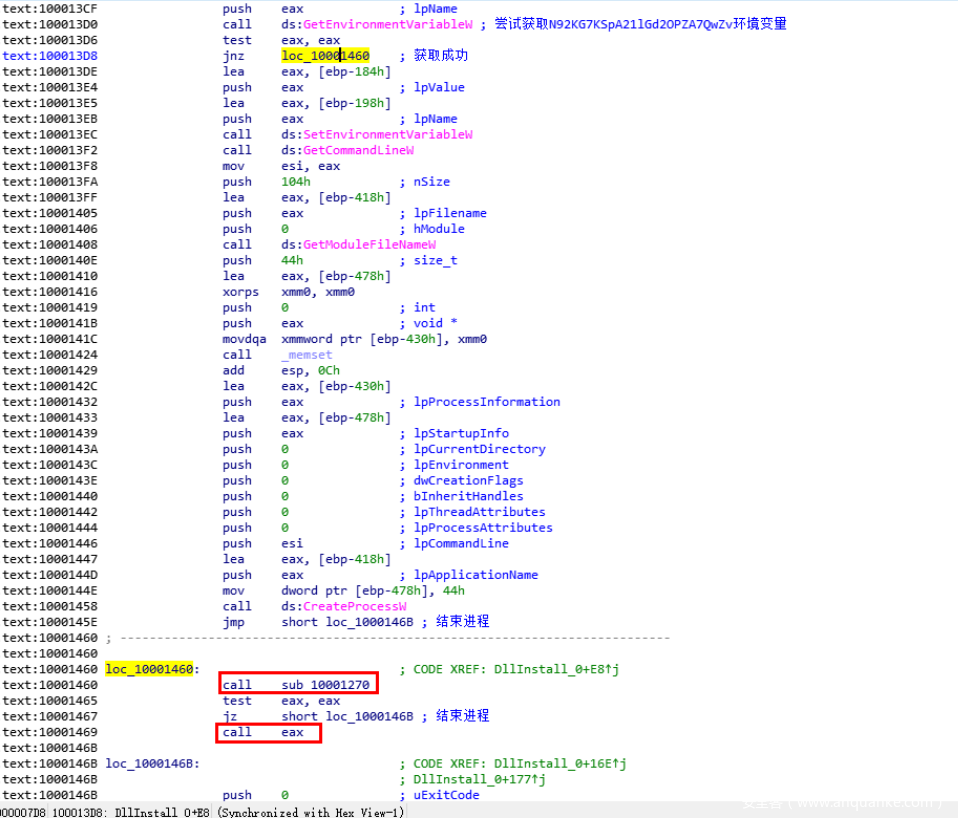Click the highlighted loc_10001460 jnz target

[325, 55]
